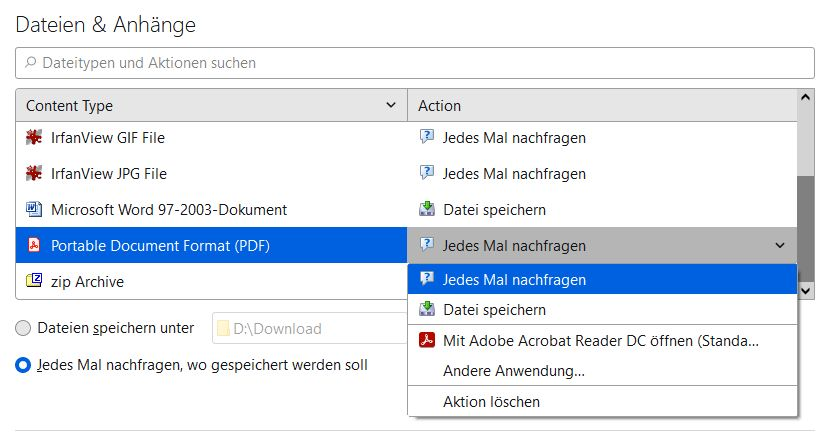
Task: Collapse the PDF action dropdown arrow
Action: (780, 246)
